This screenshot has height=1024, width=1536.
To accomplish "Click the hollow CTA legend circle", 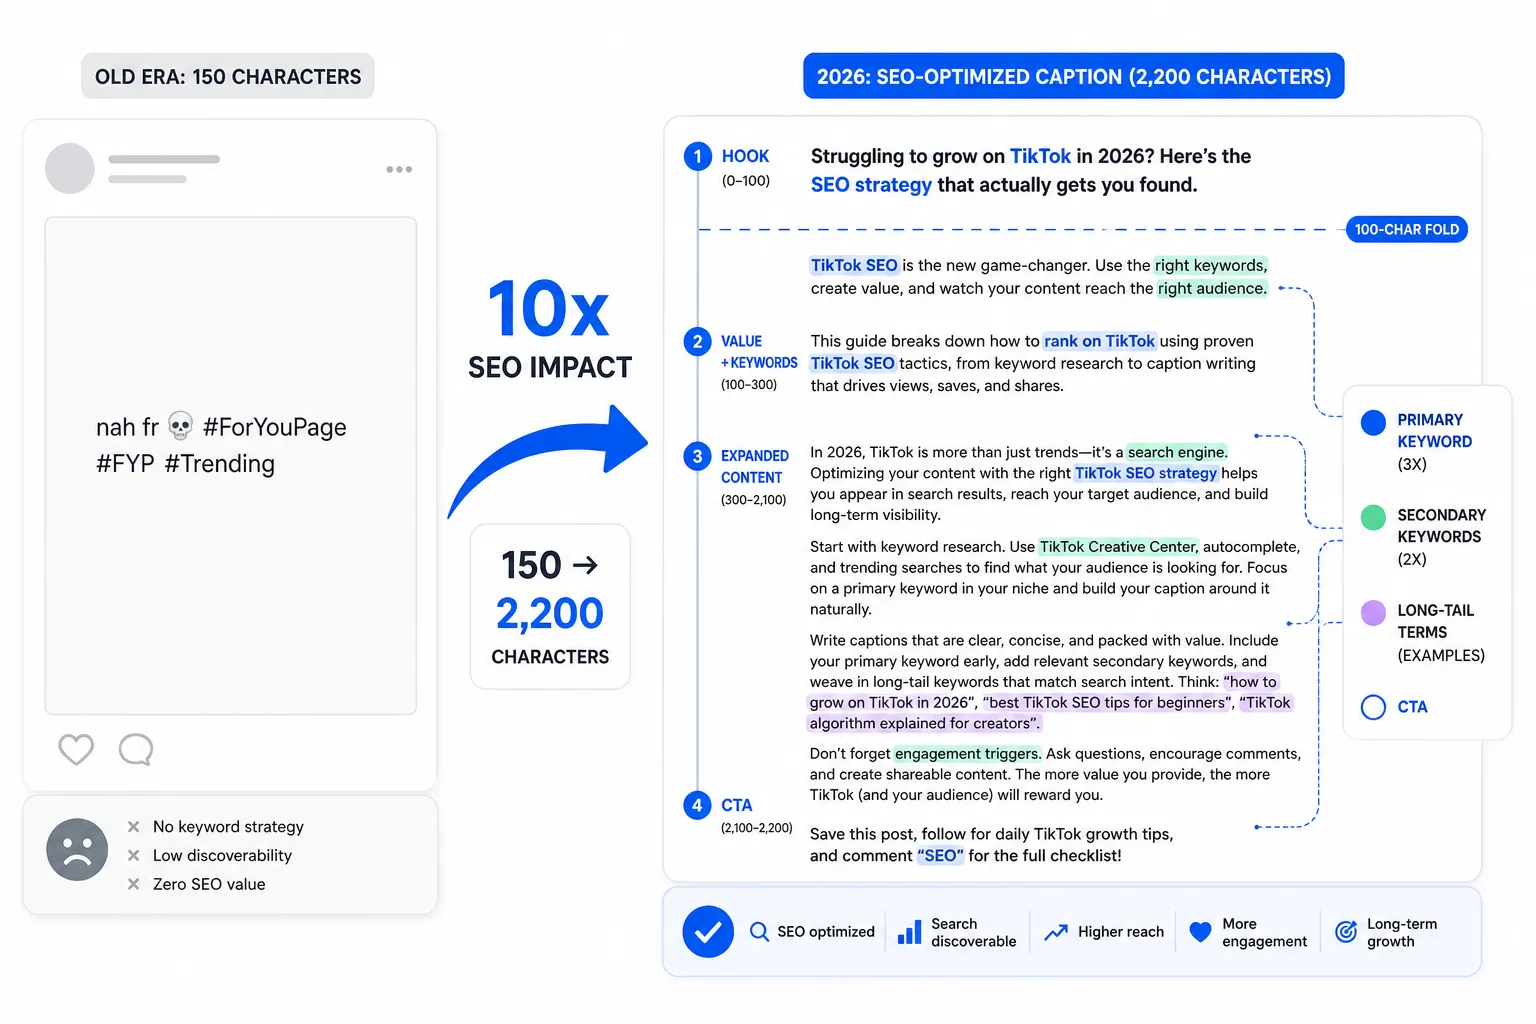I will point(1374,707).
